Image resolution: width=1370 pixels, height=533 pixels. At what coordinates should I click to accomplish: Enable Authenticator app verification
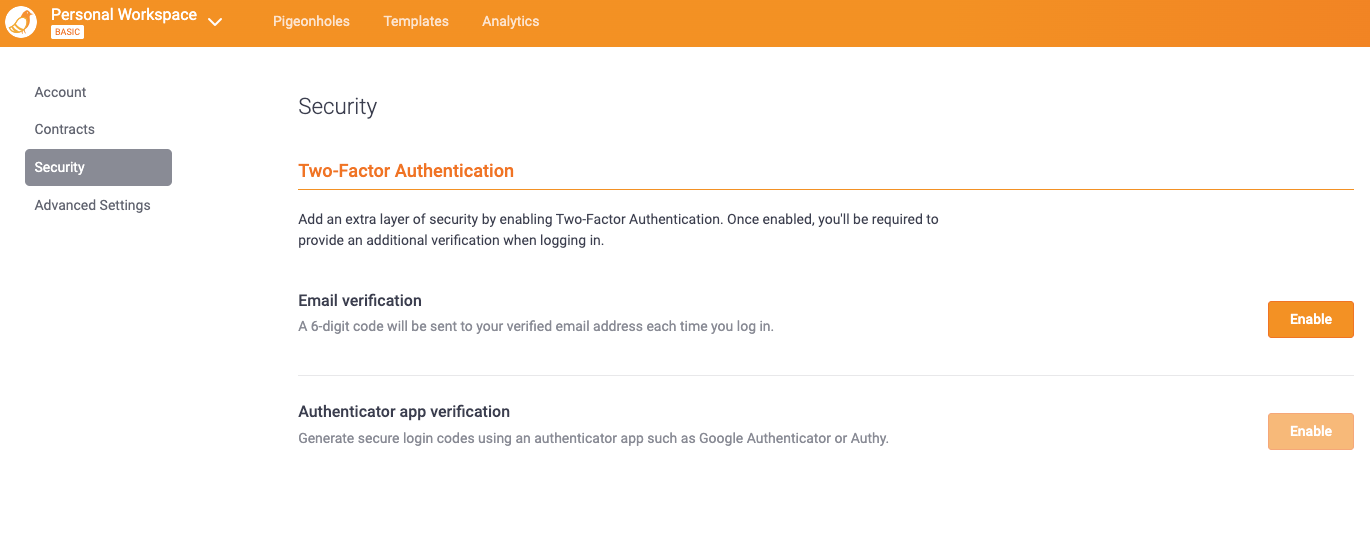(1310, 431)
